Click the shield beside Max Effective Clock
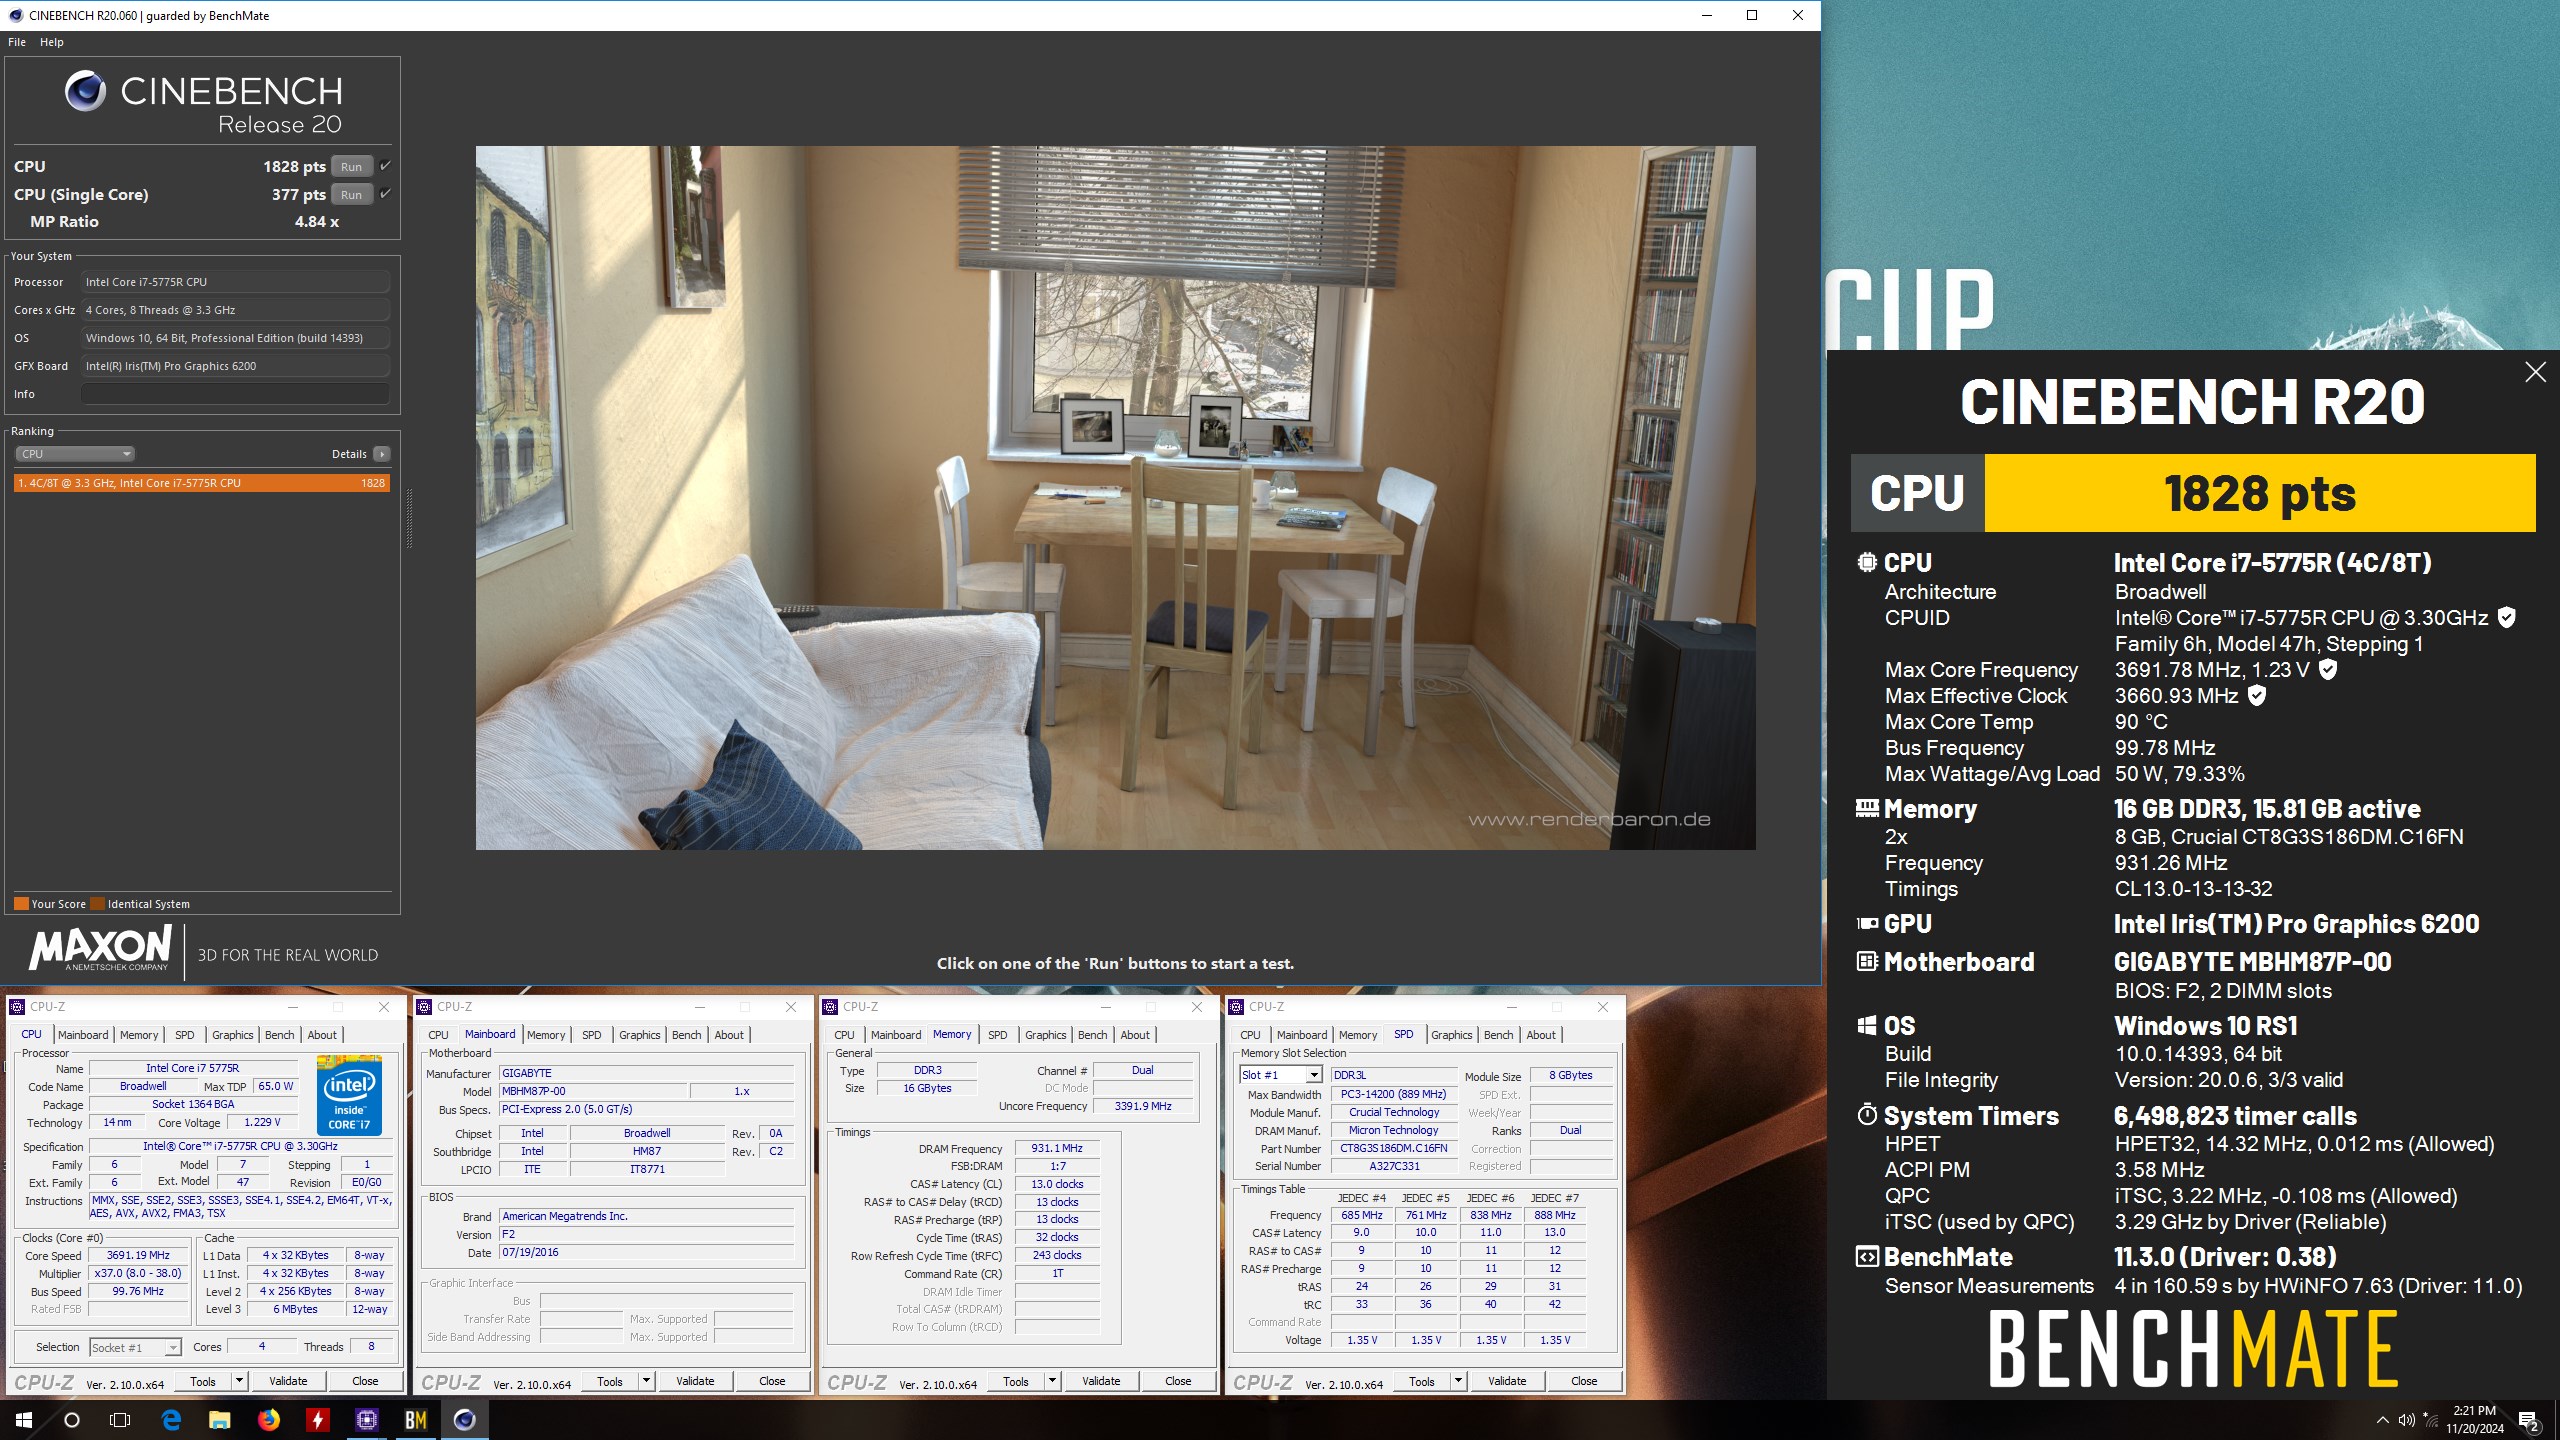Image resolution: width=2560 pixels, height=1440 pixels. click(2257, 696)
